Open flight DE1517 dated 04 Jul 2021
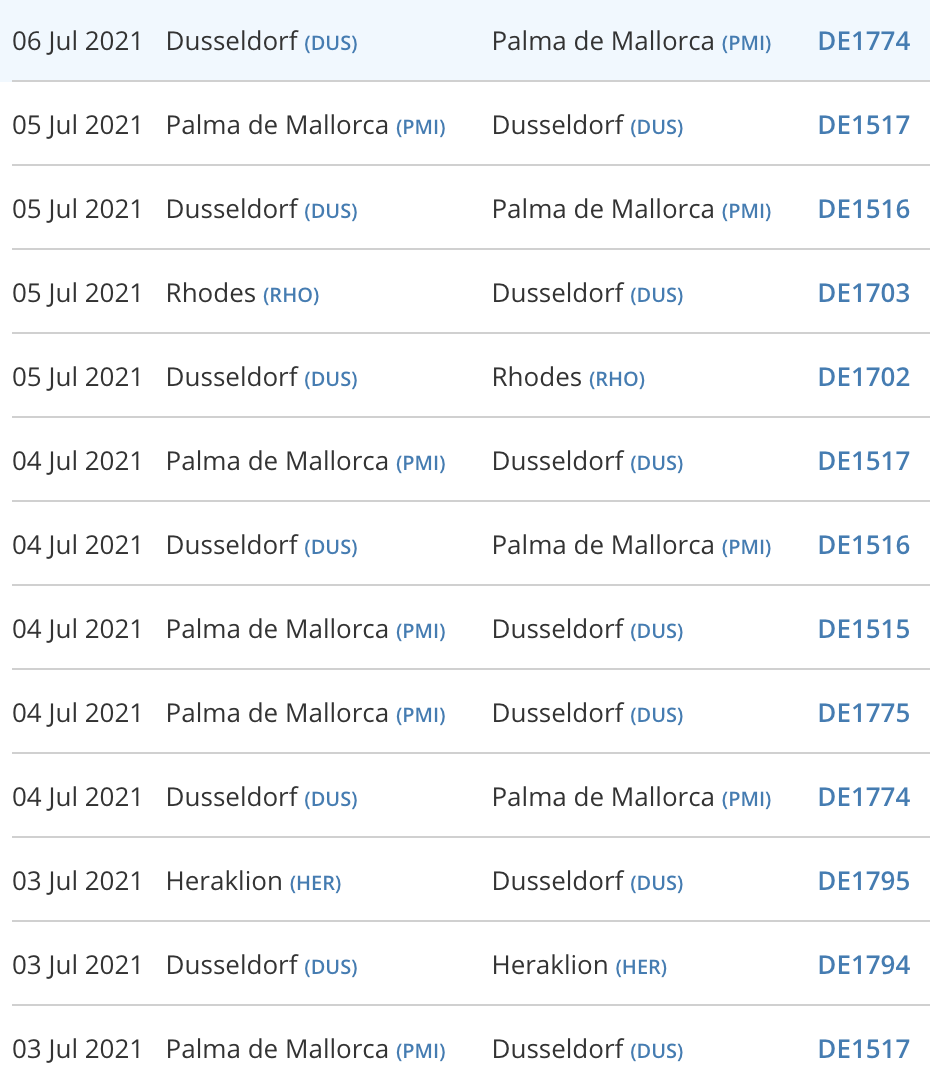Viewport: 930px width, 1082px height. pos(863,461)
